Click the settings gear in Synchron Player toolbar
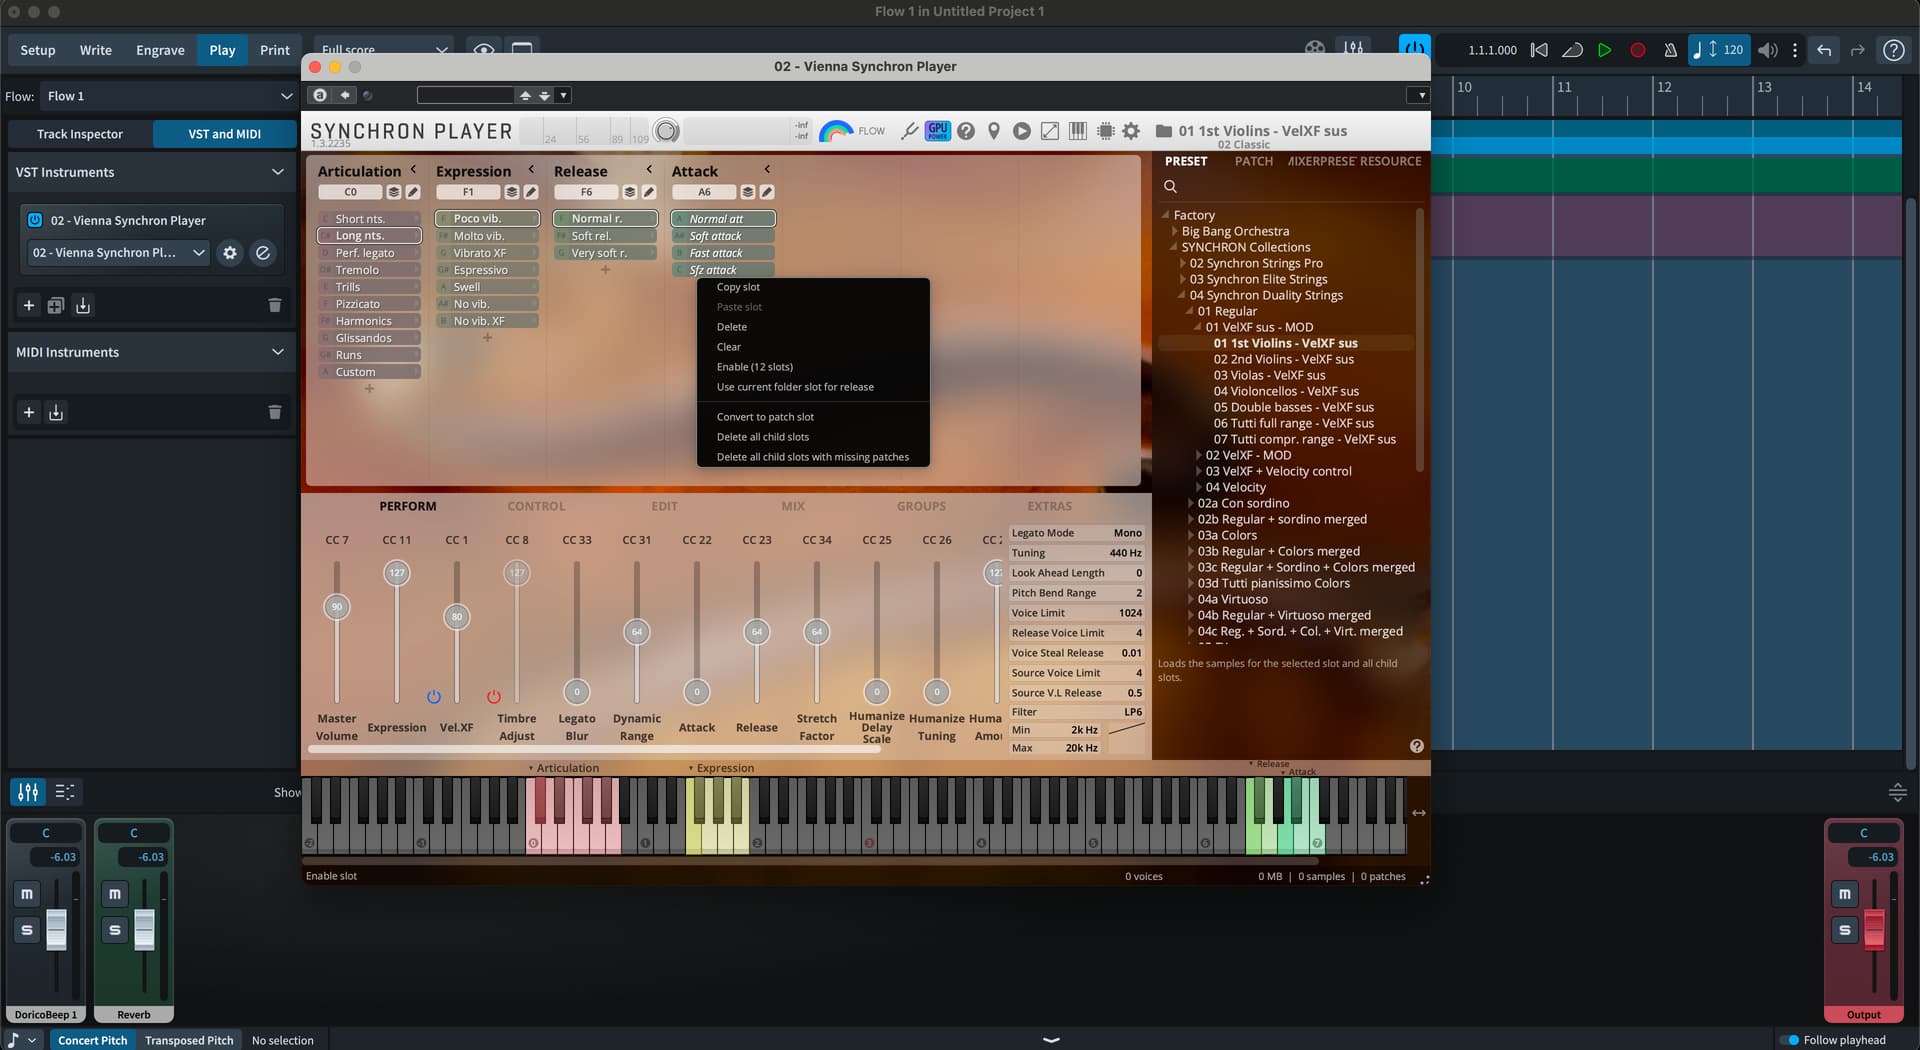Image resolution: width=1920 pixels, height=1050 pixels. tap(1131, 131)
